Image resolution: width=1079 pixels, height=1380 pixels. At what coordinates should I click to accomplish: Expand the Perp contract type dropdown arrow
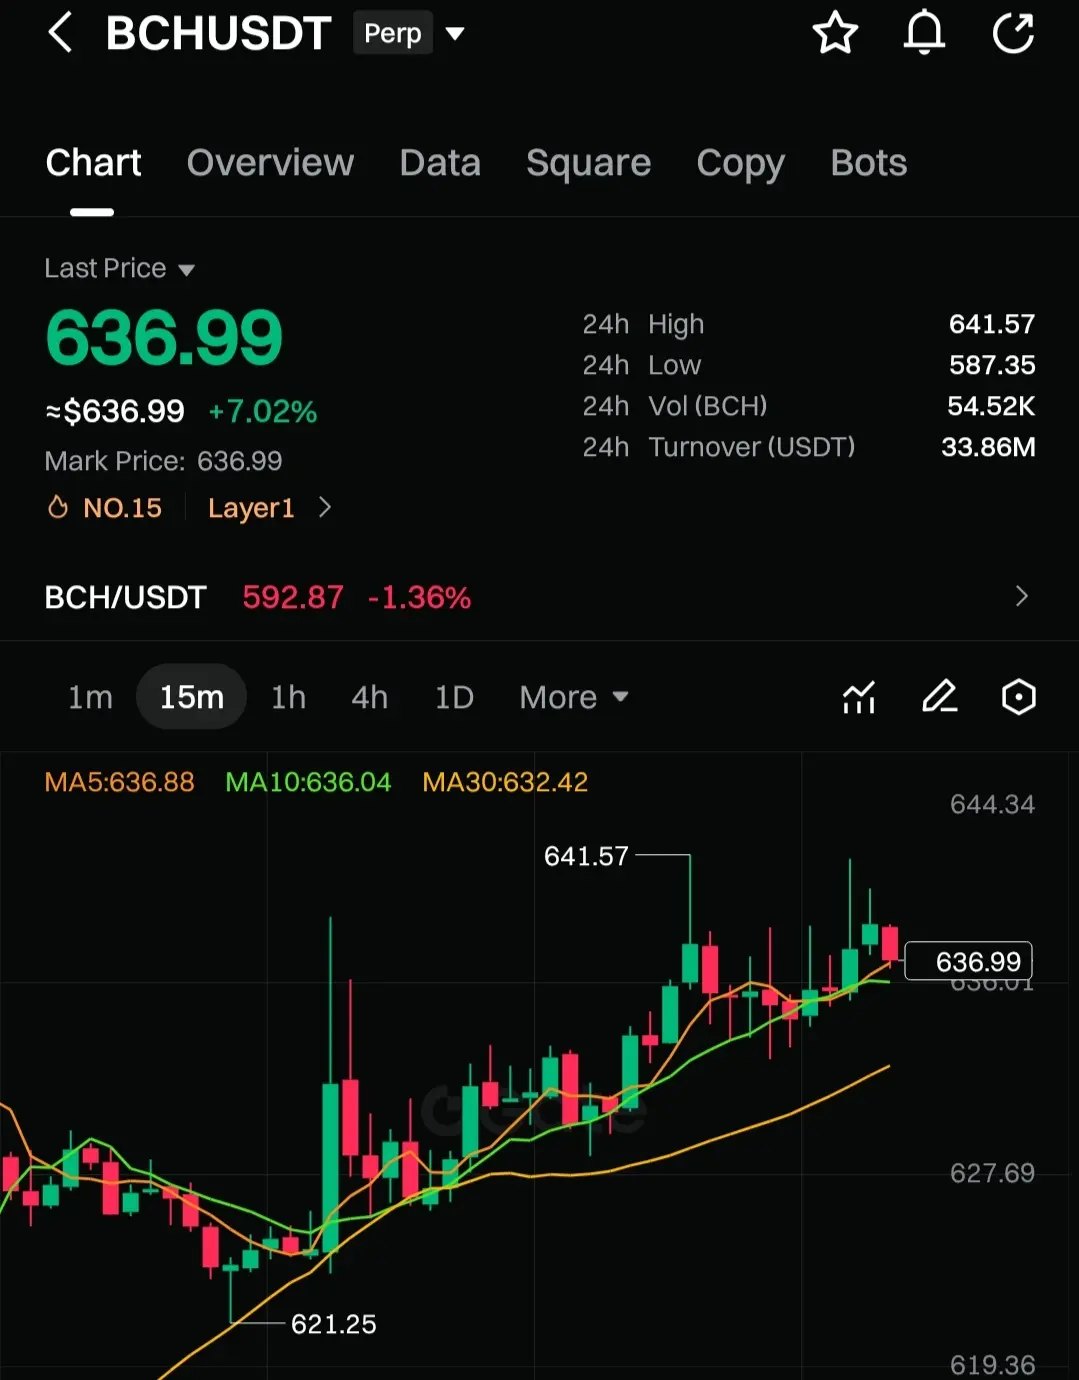(x=455, y=34)
